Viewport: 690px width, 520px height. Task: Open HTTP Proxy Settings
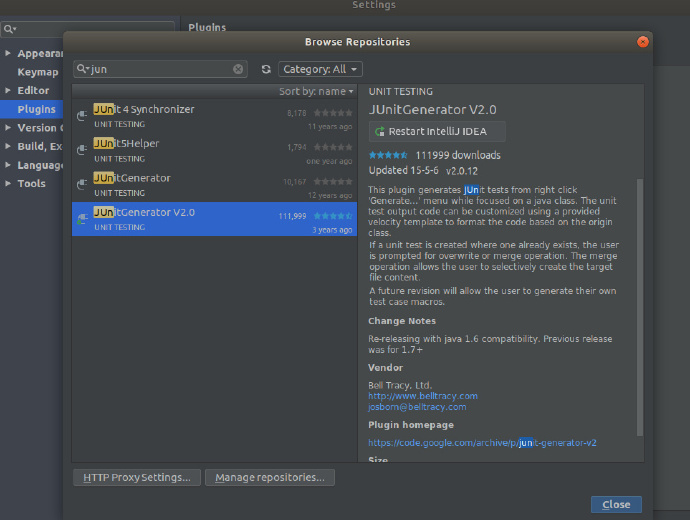click(137, 478)
